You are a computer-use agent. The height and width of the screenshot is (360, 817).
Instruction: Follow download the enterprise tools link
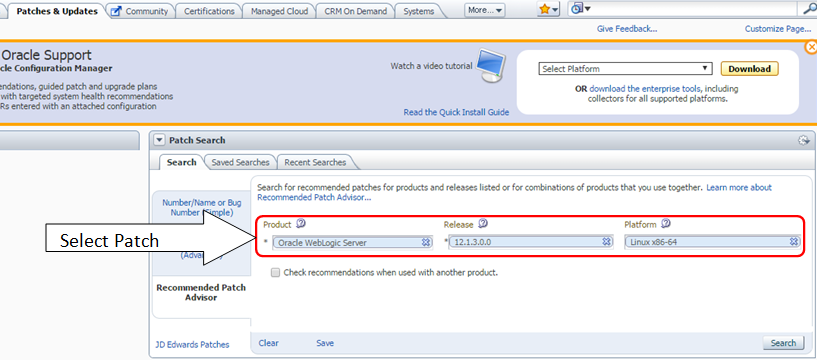[x=645, y=89]
